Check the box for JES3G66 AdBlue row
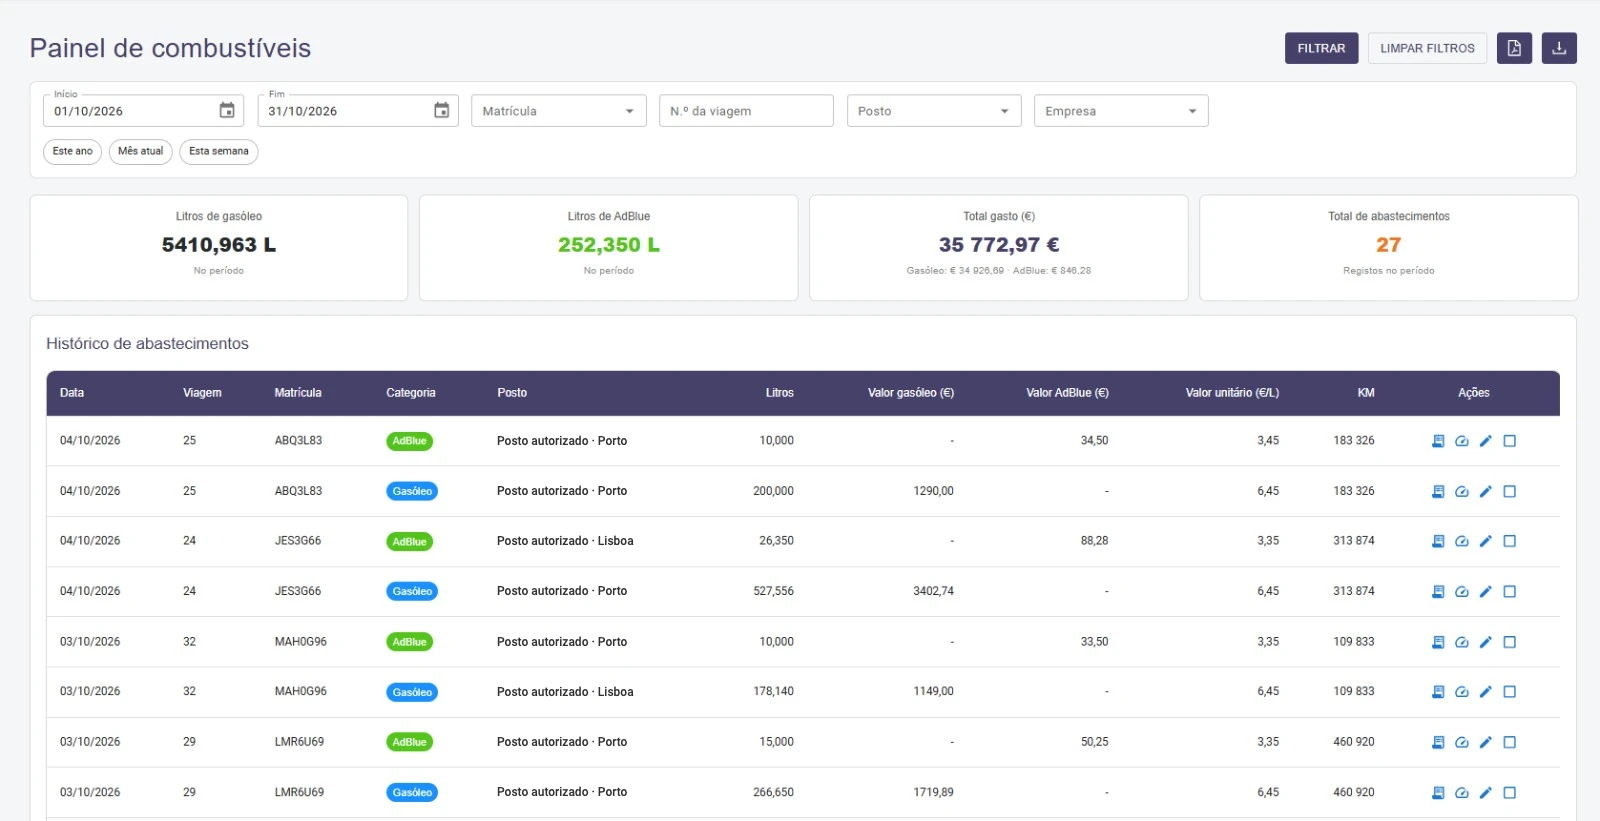The image size is (1600, 821). click(x=1510, y=541)
